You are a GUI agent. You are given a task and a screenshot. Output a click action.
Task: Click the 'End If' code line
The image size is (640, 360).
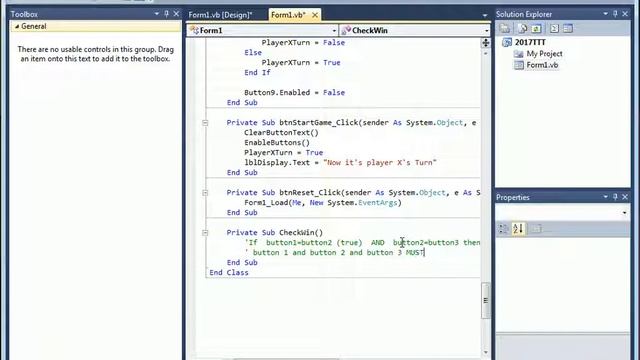pyautogui.click(x=257, y=73)
